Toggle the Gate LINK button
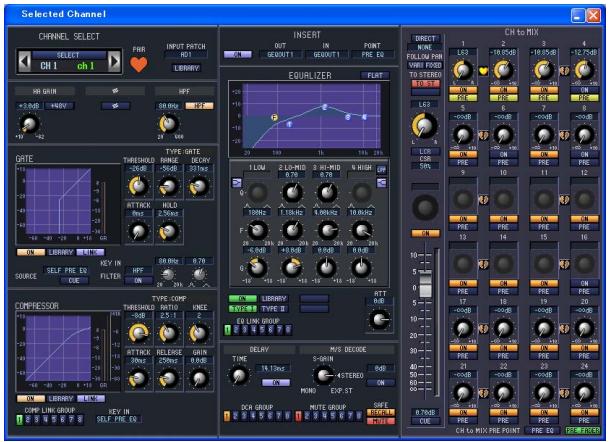This screenshot has width=609, height=442. pos(90,252)
